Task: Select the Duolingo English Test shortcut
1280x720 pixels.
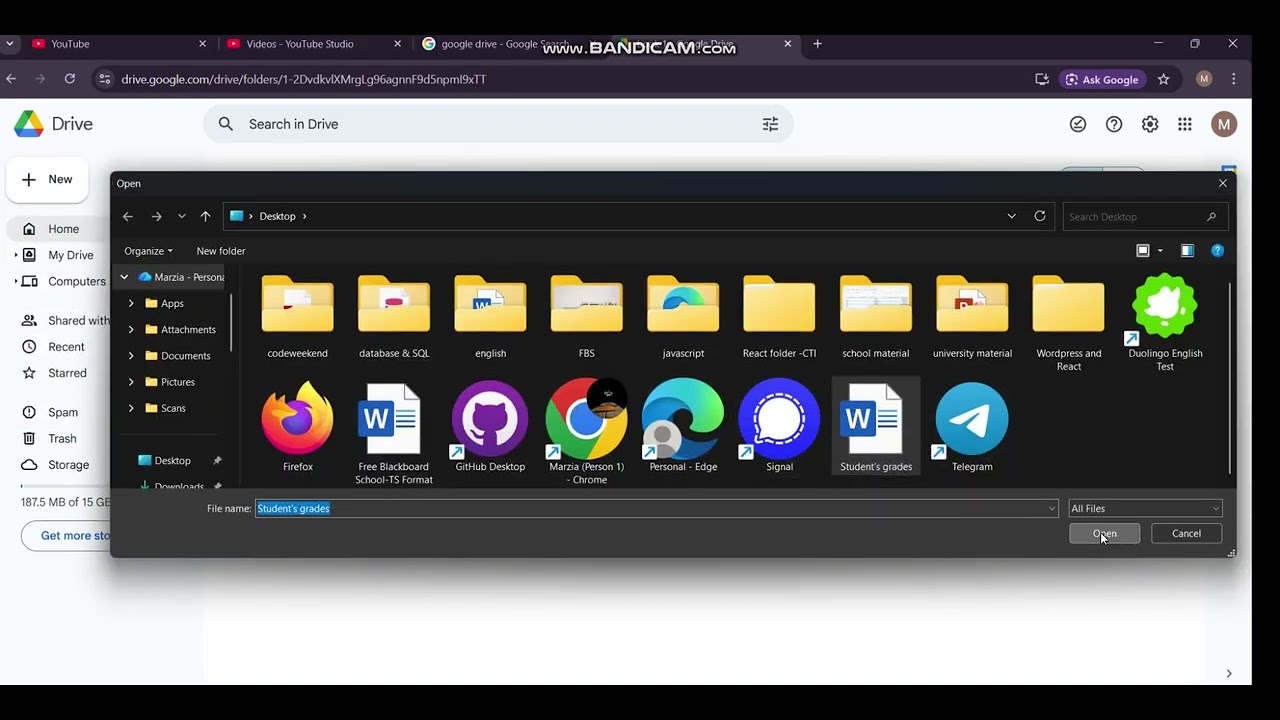Action: tap(1165, 322)
